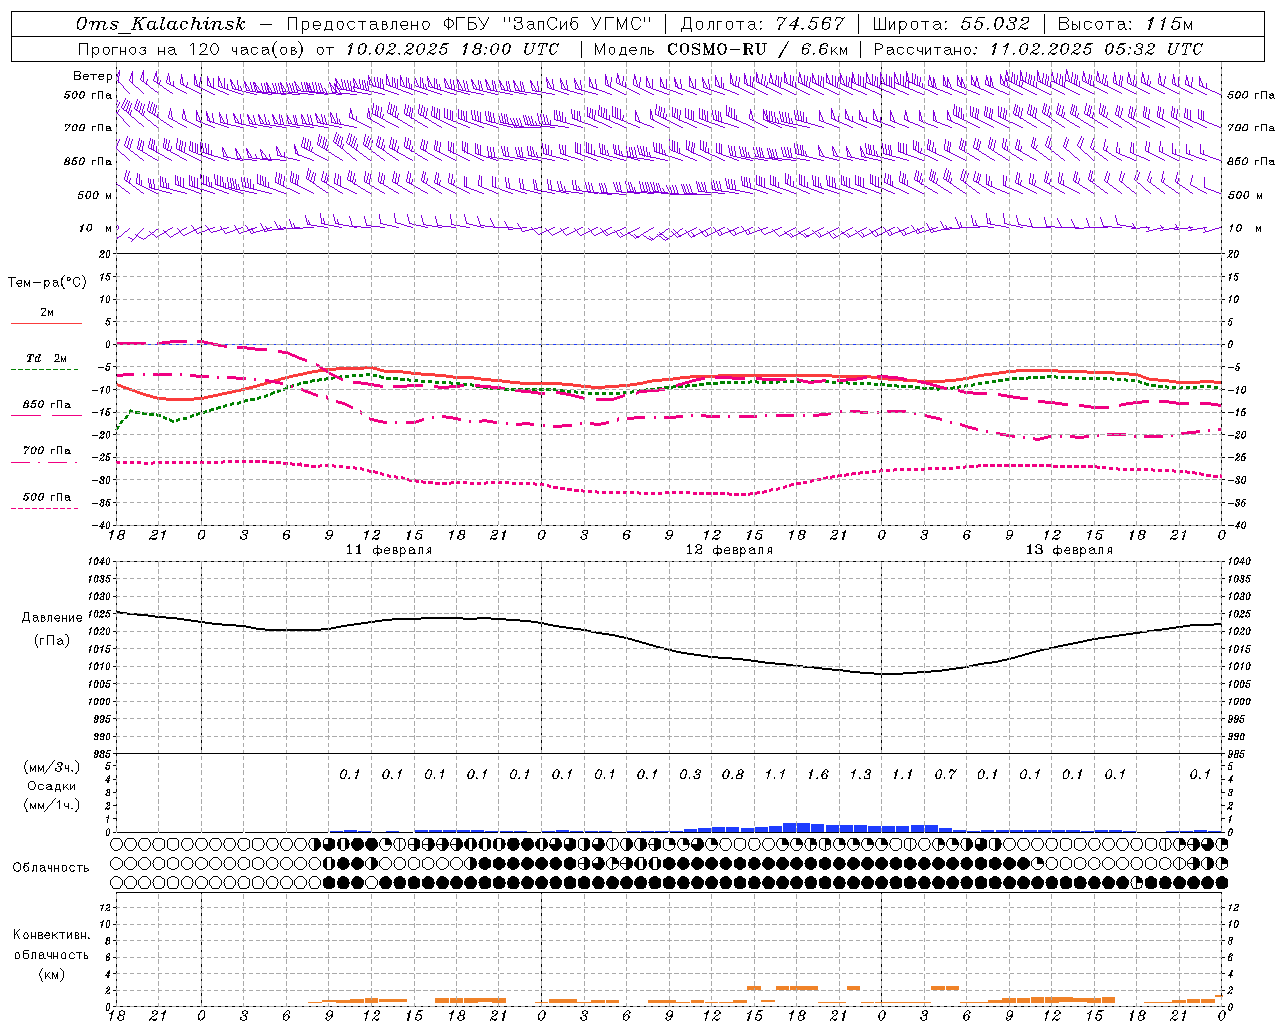This screenshot has width=1280, height=1024.
Task: Click the Давление pressure panel label
Action: click(x=52, y=618)
